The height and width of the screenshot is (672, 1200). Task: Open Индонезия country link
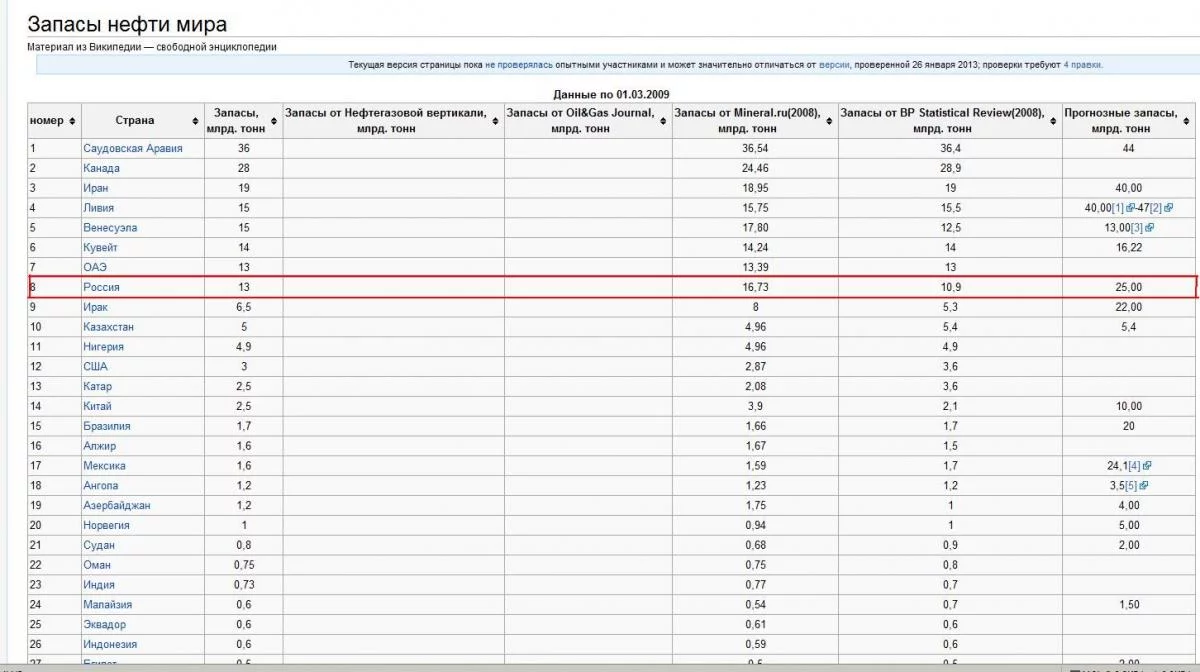(x=110, y=644)
